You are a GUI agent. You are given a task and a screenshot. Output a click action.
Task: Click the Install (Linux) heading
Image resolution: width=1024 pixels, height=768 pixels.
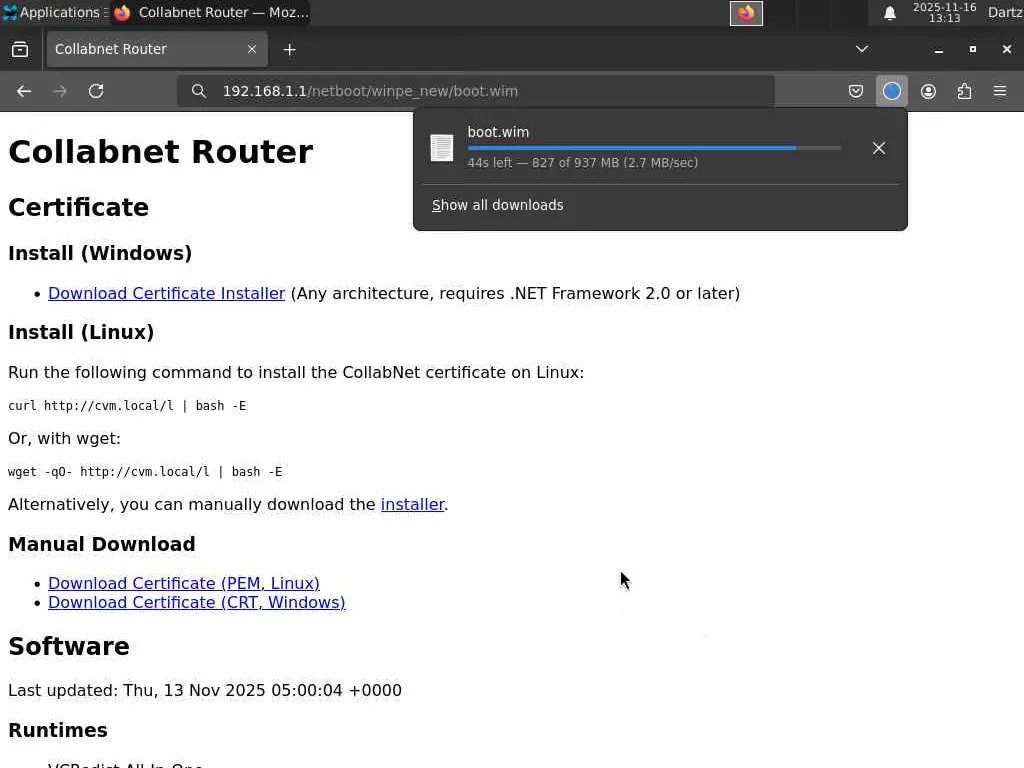click(81, 332)
